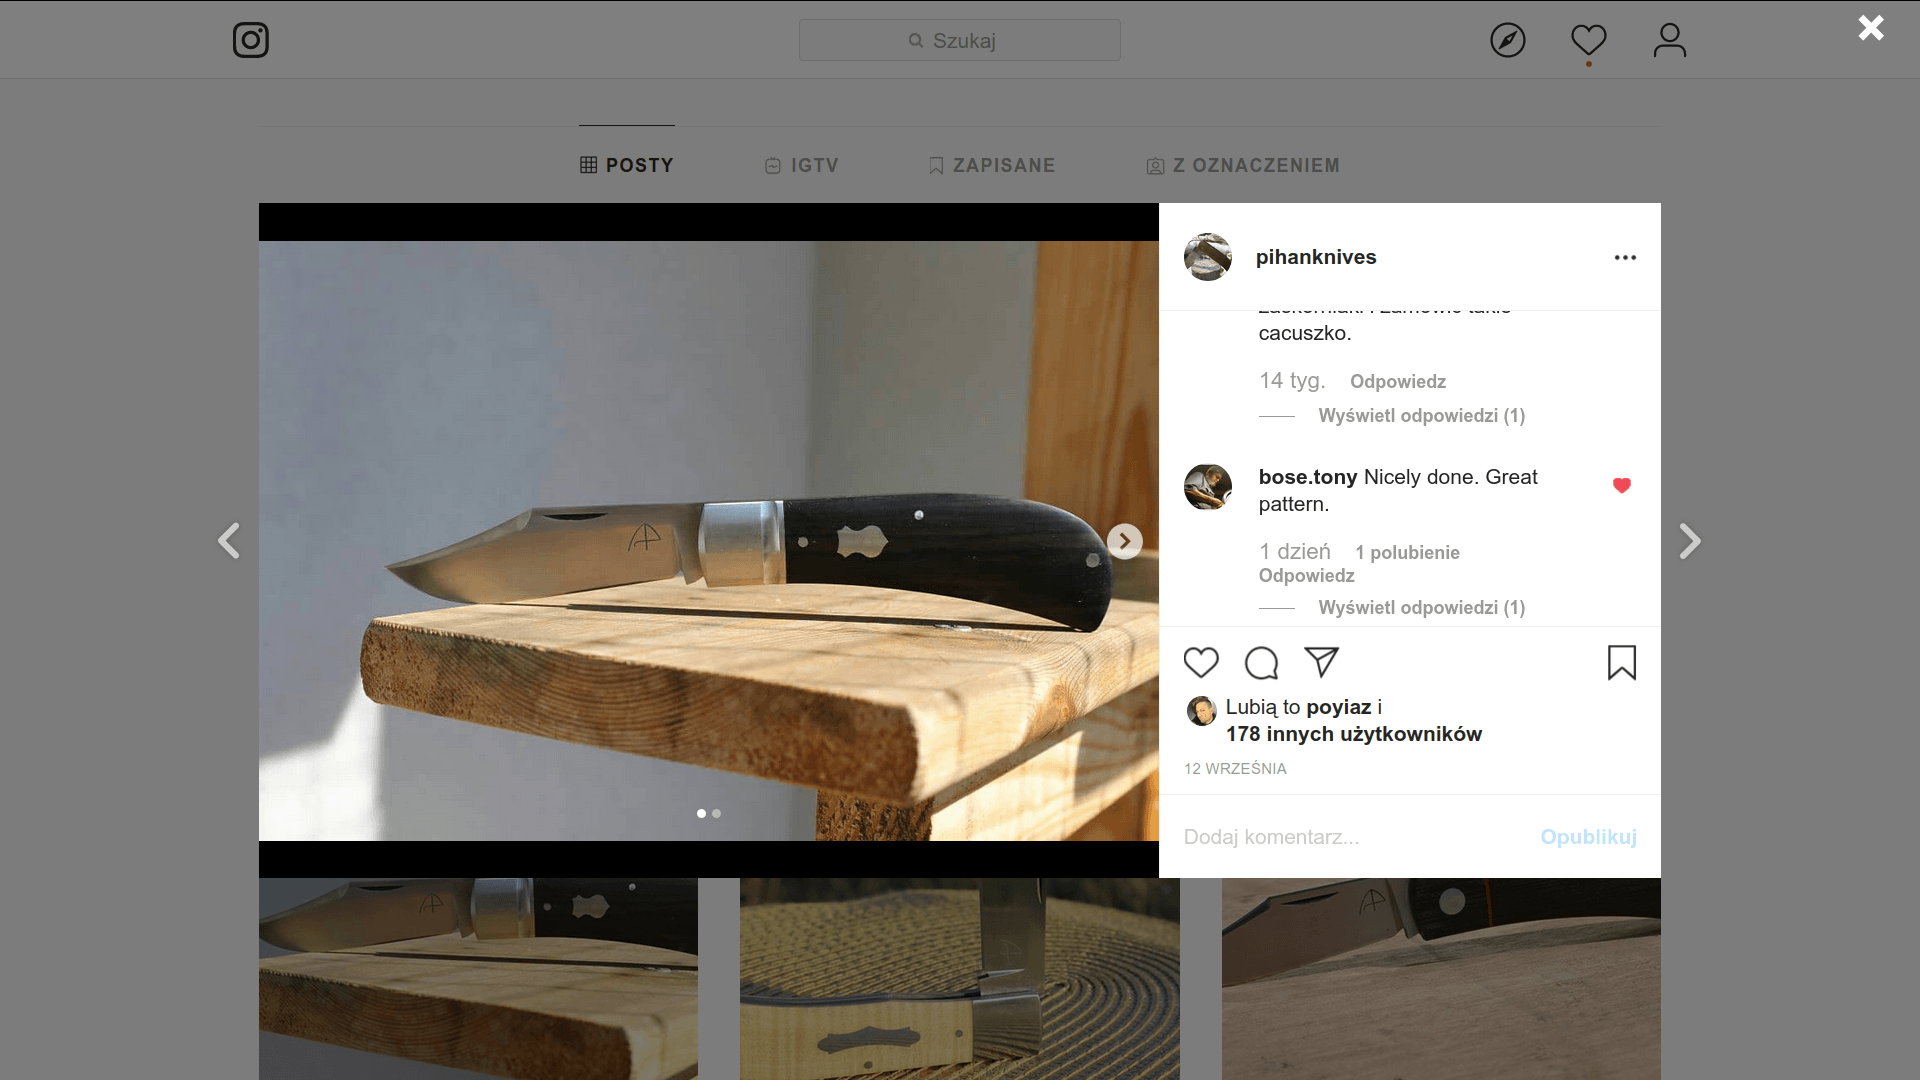Open the Explore compass icon
The width and height of the screenshot is (1920, 1080).
coord(1507,40)
